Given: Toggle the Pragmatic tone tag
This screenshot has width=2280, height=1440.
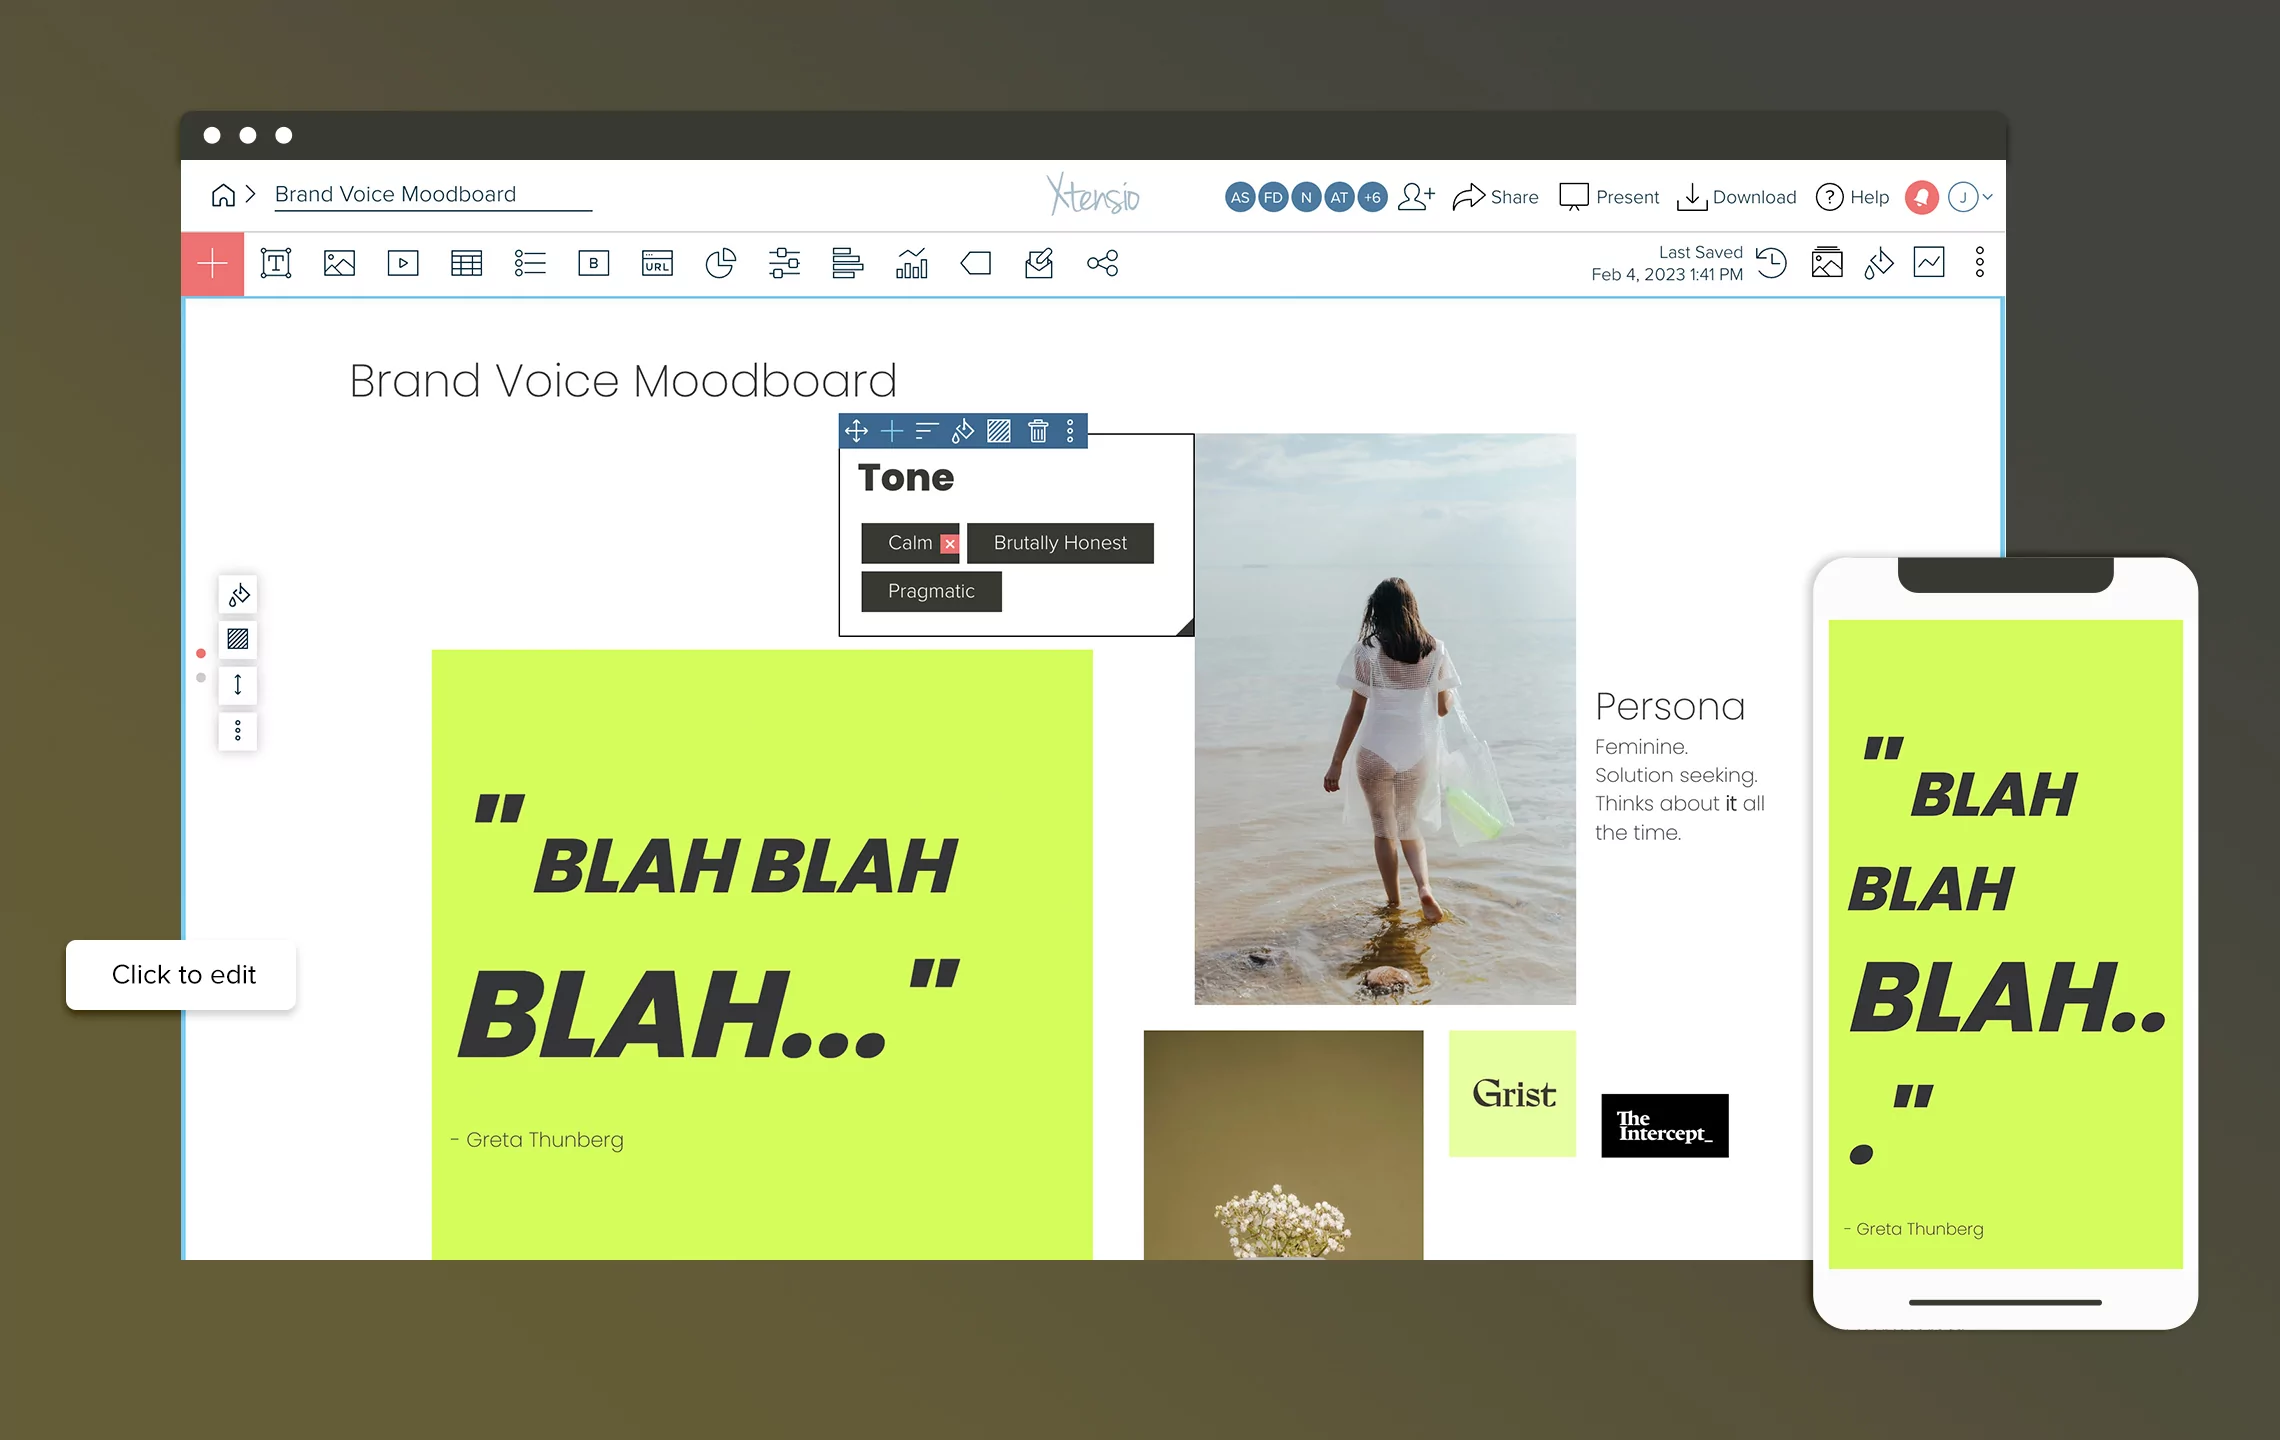Looking at the screenshot, I should click(x=930, y=591).
